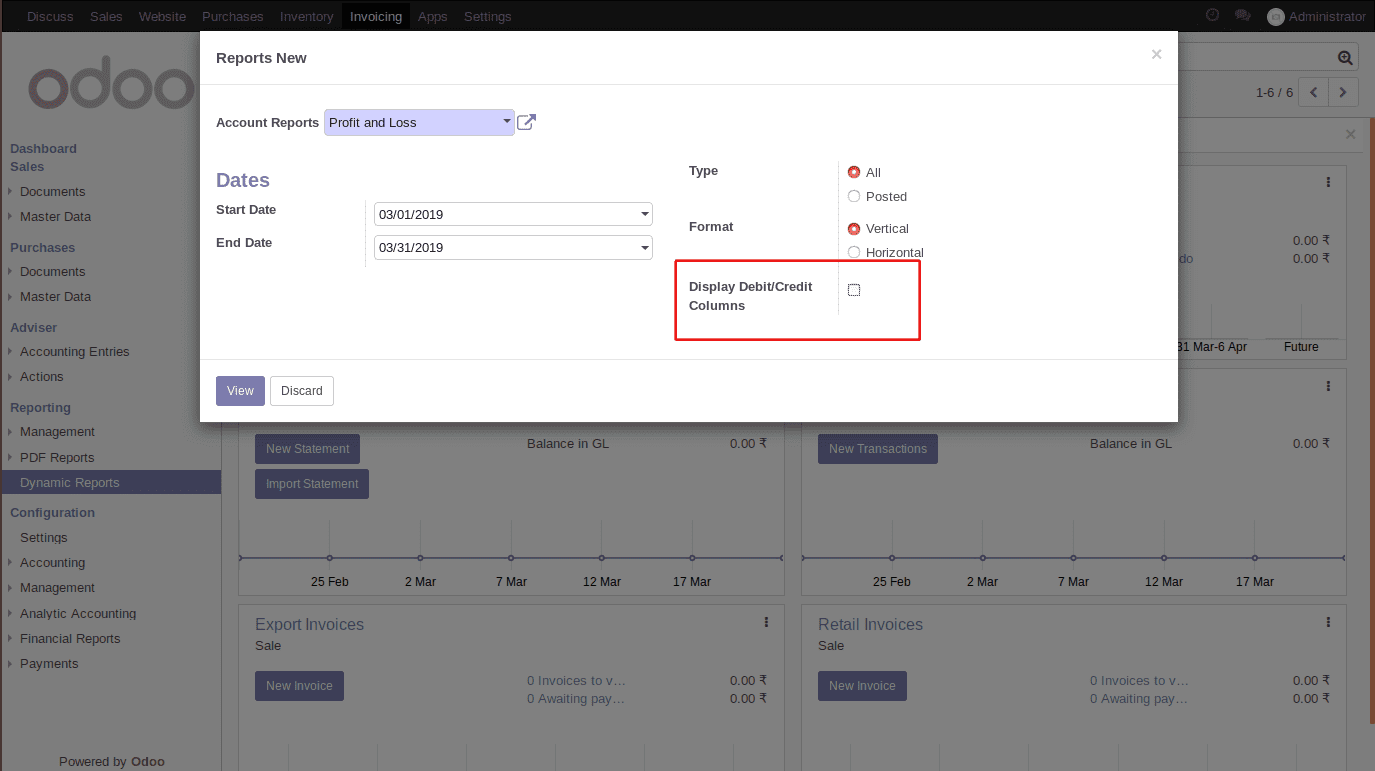Open Retail Invoices card options menu

tap(1328, 622)
